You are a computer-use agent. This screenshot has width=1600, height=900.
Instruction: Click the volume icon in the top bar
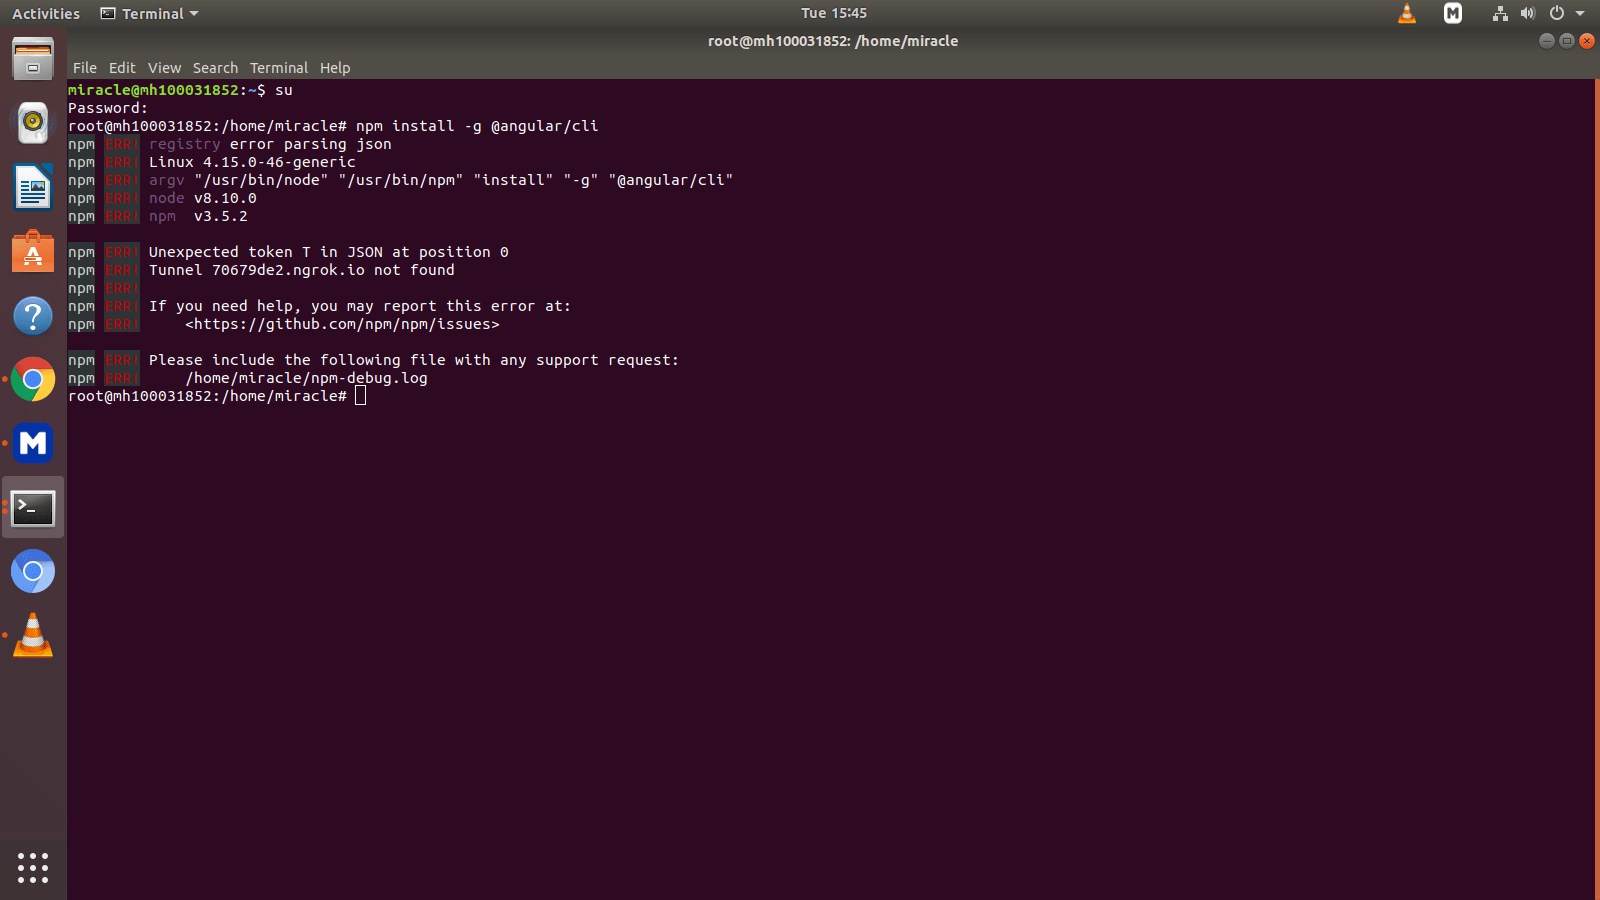pyautogui.click(x=1527, y=13)
